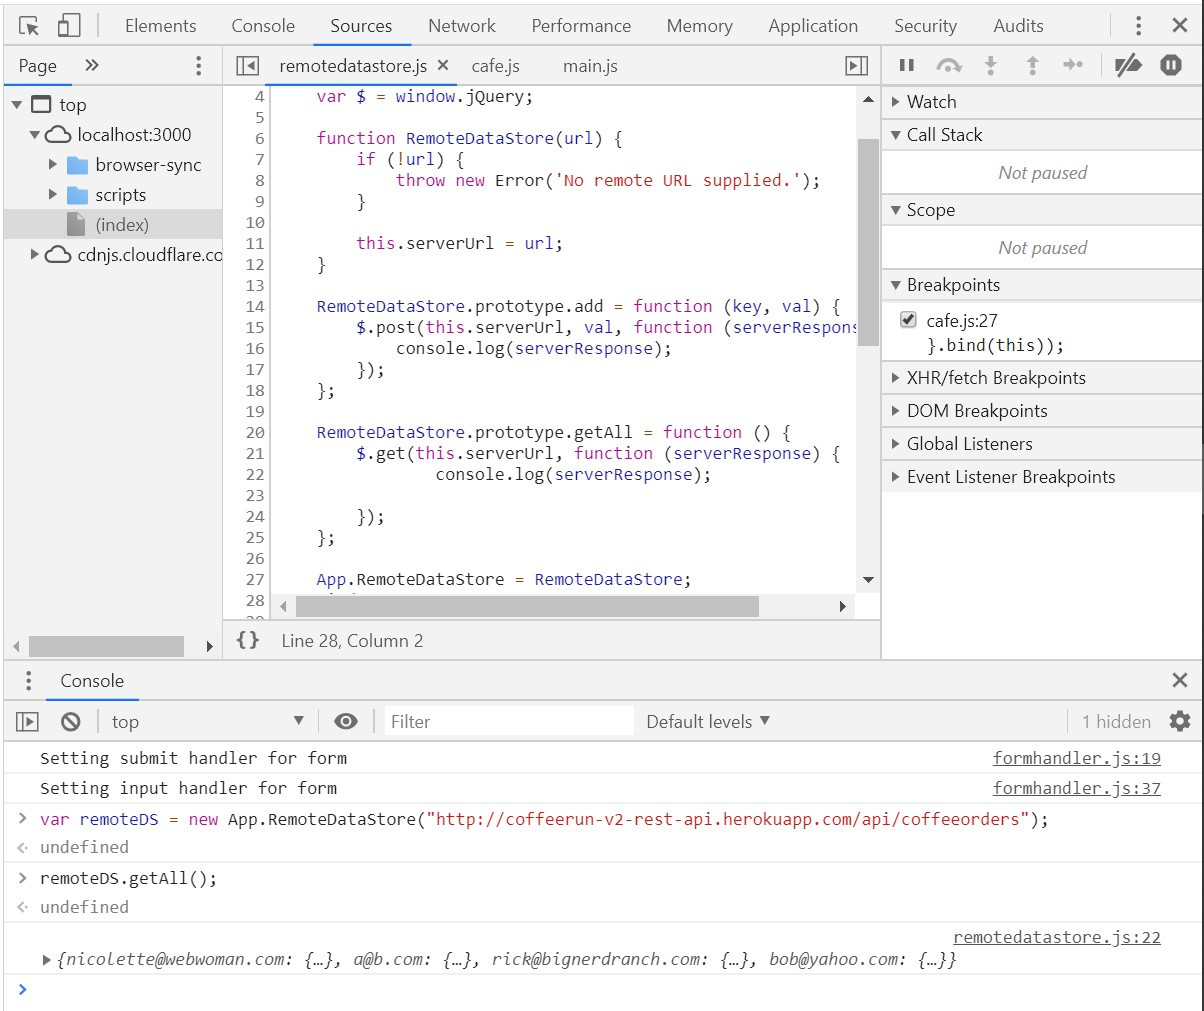Toggle the device toolbar icon
The height and width of the screenshot is (1011, 1204).
(68, 26)
